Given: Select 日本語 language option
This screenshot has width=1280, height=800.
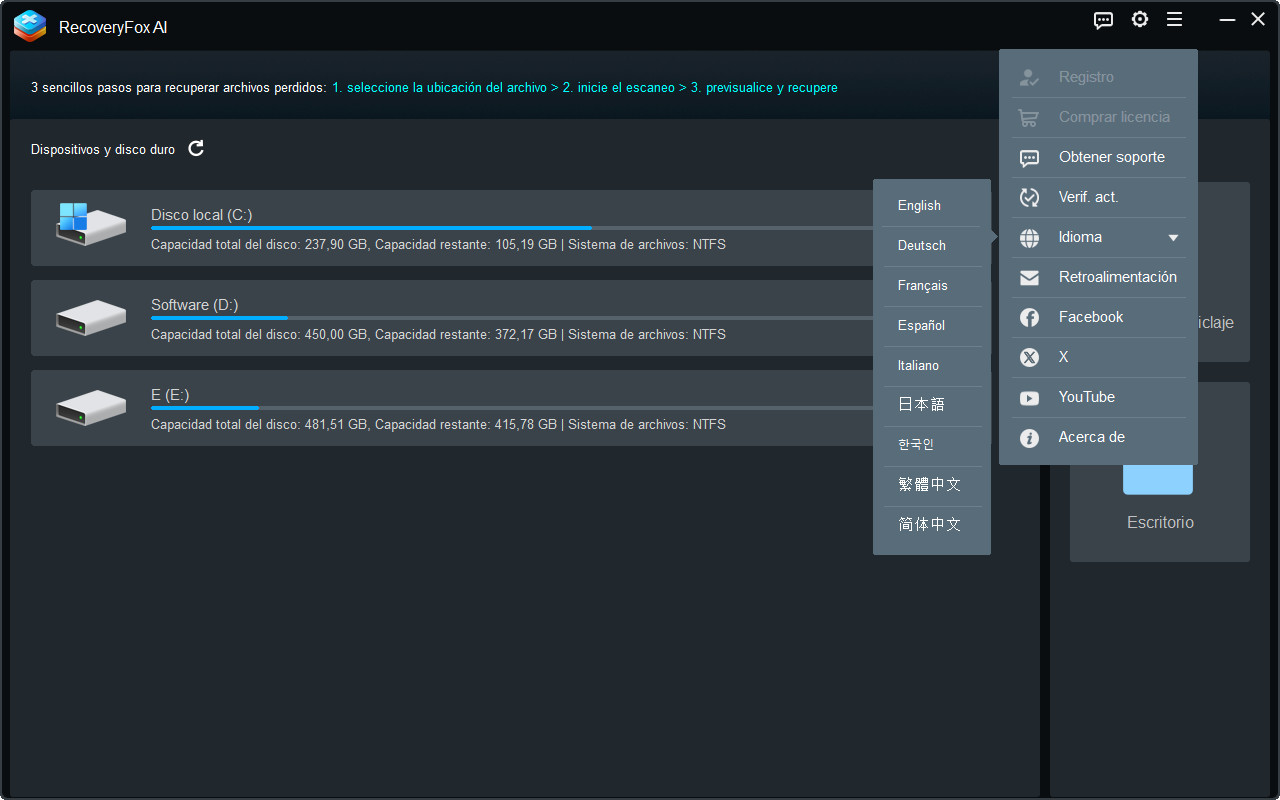Looking at the screenshot, I should click(921, 405).
